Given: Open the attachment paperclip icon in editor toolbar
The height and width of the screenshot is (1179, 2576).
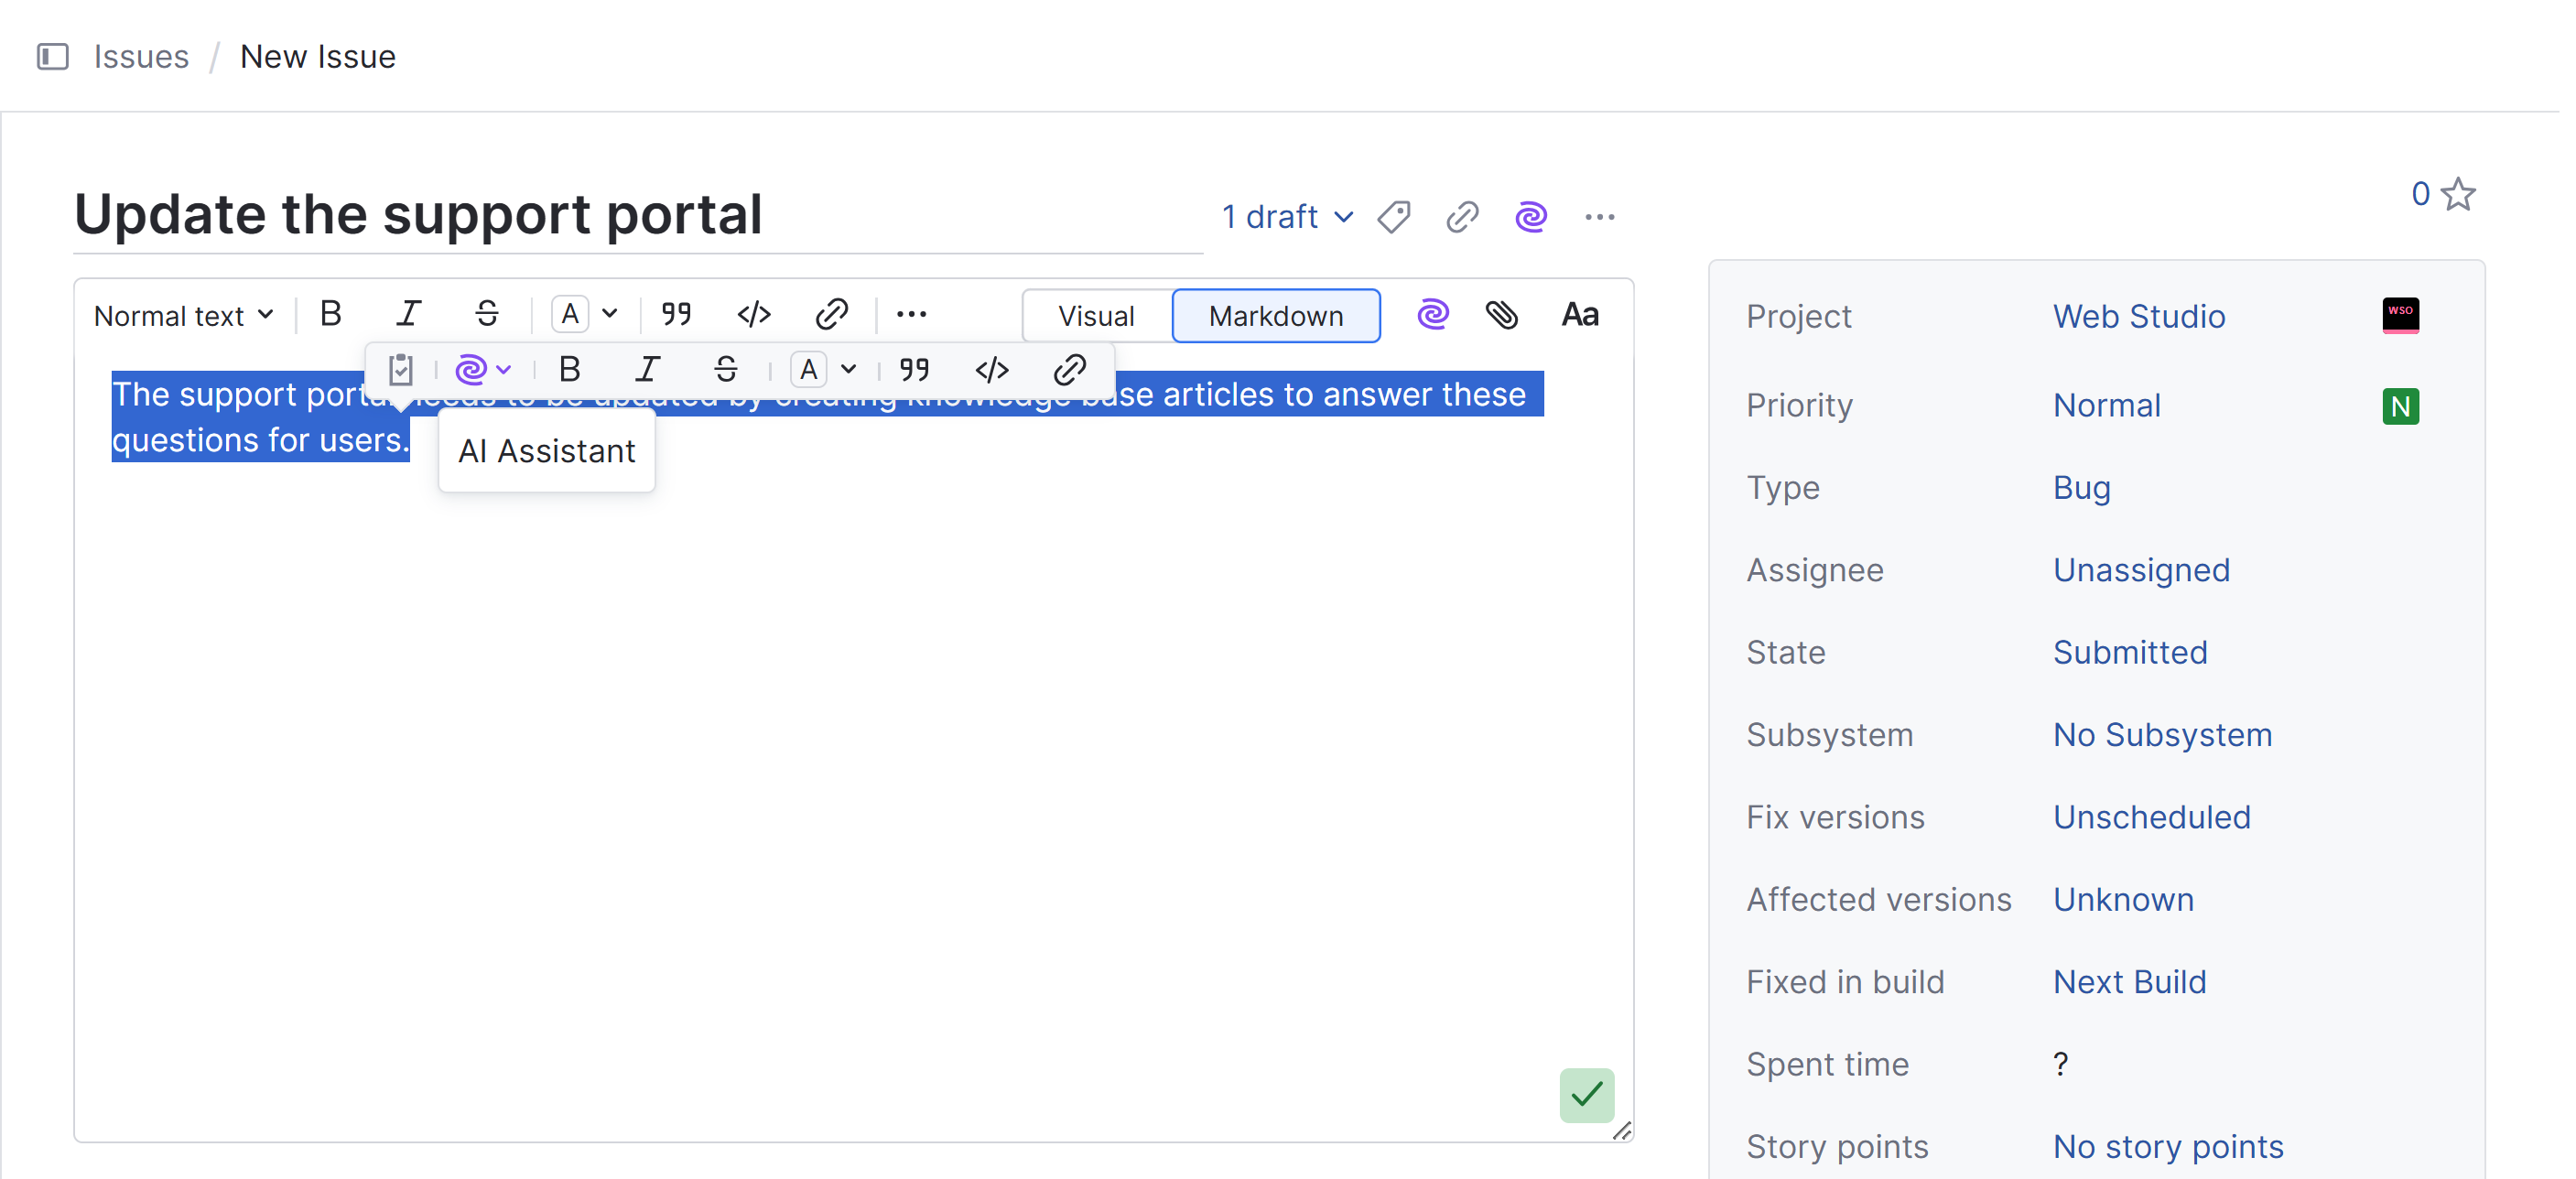Looking at the screenshot, I should tap(1501, 315).
